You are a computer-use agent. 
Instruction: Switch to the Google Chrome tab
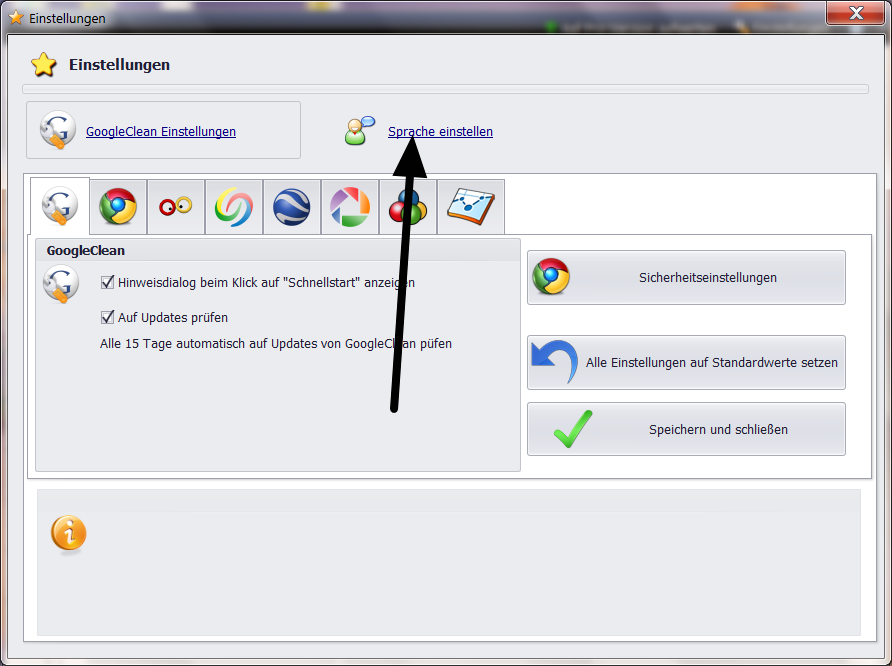pyautogui.click(x=118, y=206)
